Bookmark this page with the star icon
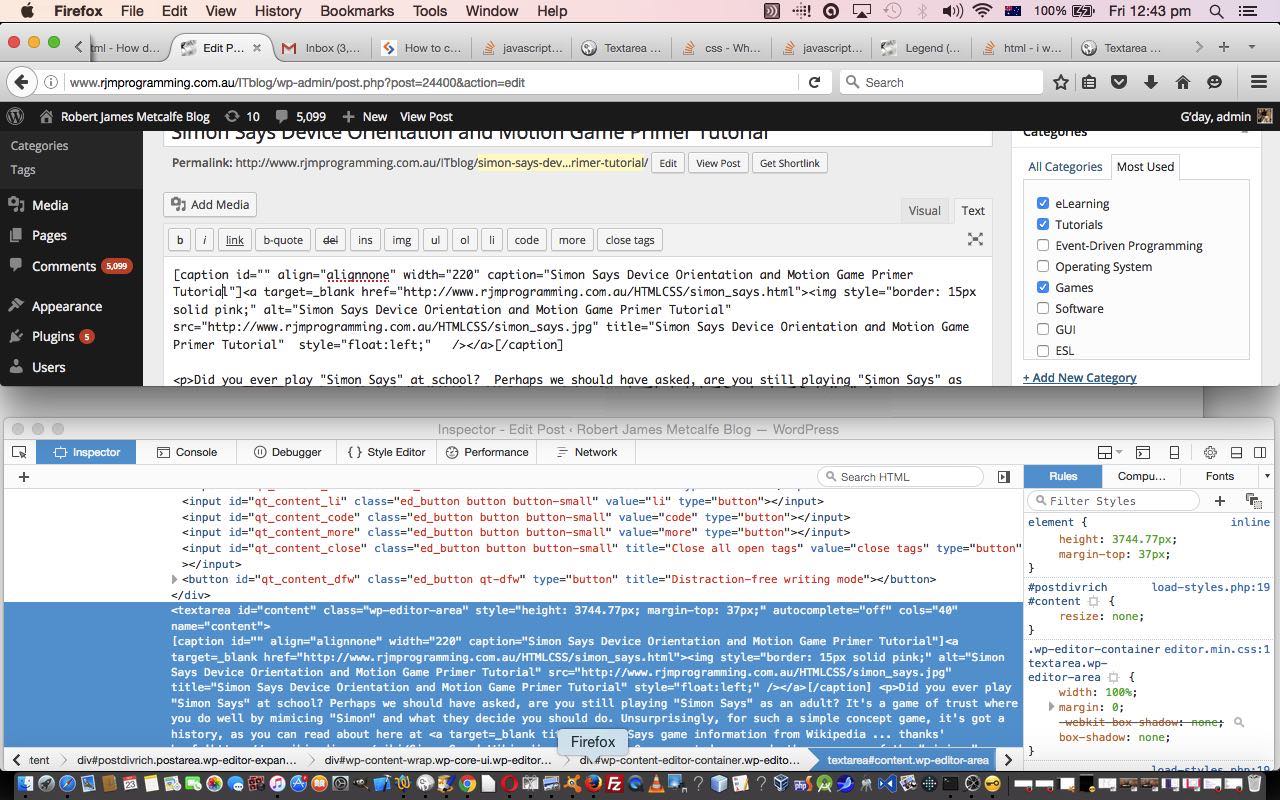The width and height of the screenshot is (1280, 800). coord(1061,82)
